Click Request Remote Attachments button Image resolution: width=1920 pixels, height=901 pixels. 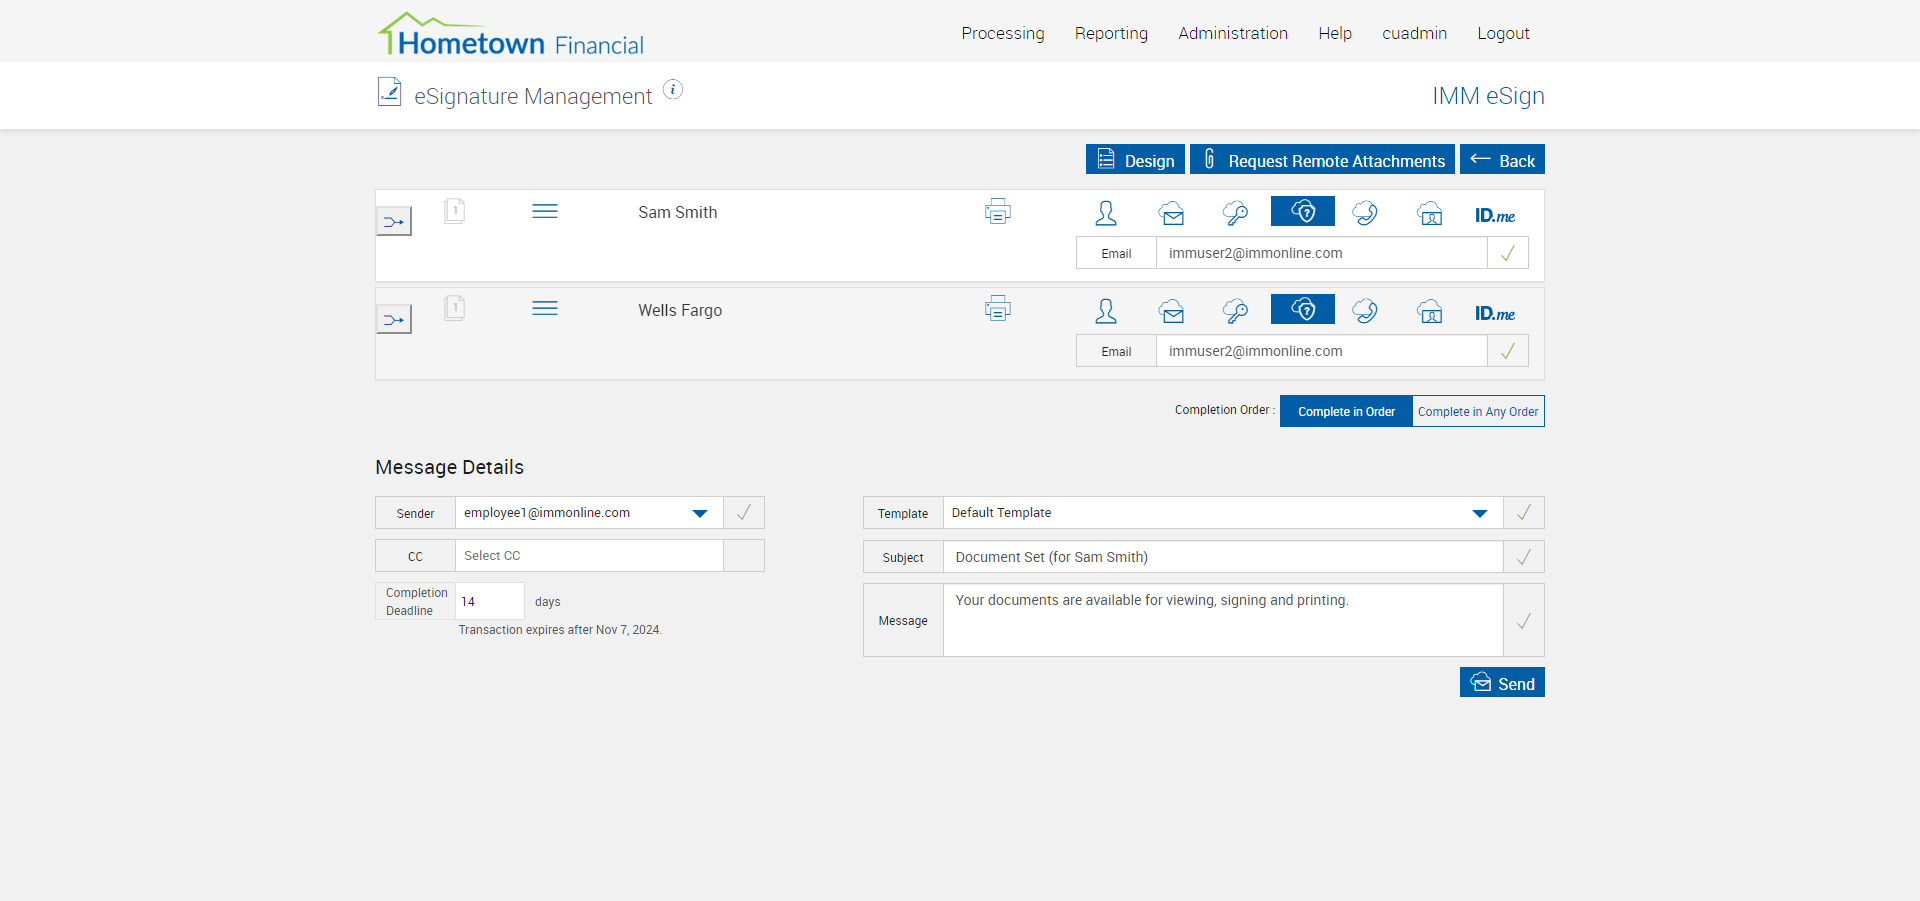(1322, 160)
